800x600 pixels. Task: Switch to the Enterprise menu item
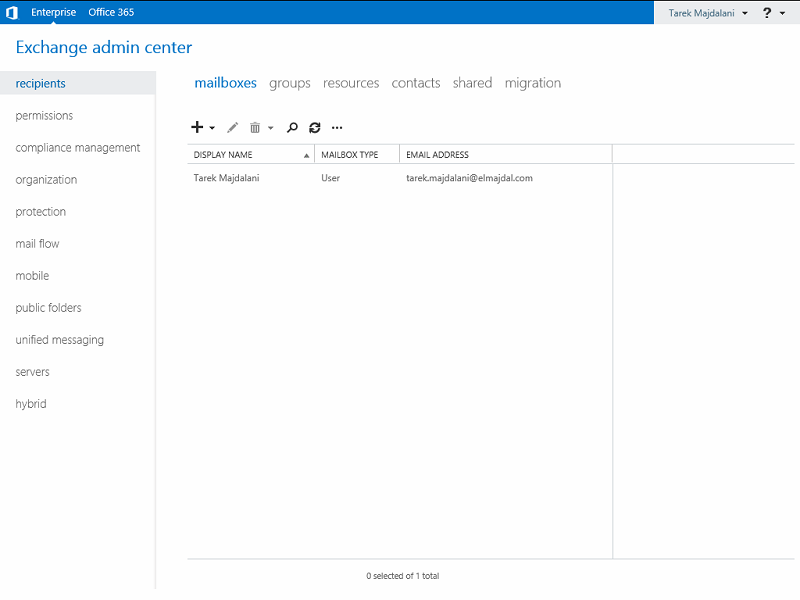pos(53,12)
